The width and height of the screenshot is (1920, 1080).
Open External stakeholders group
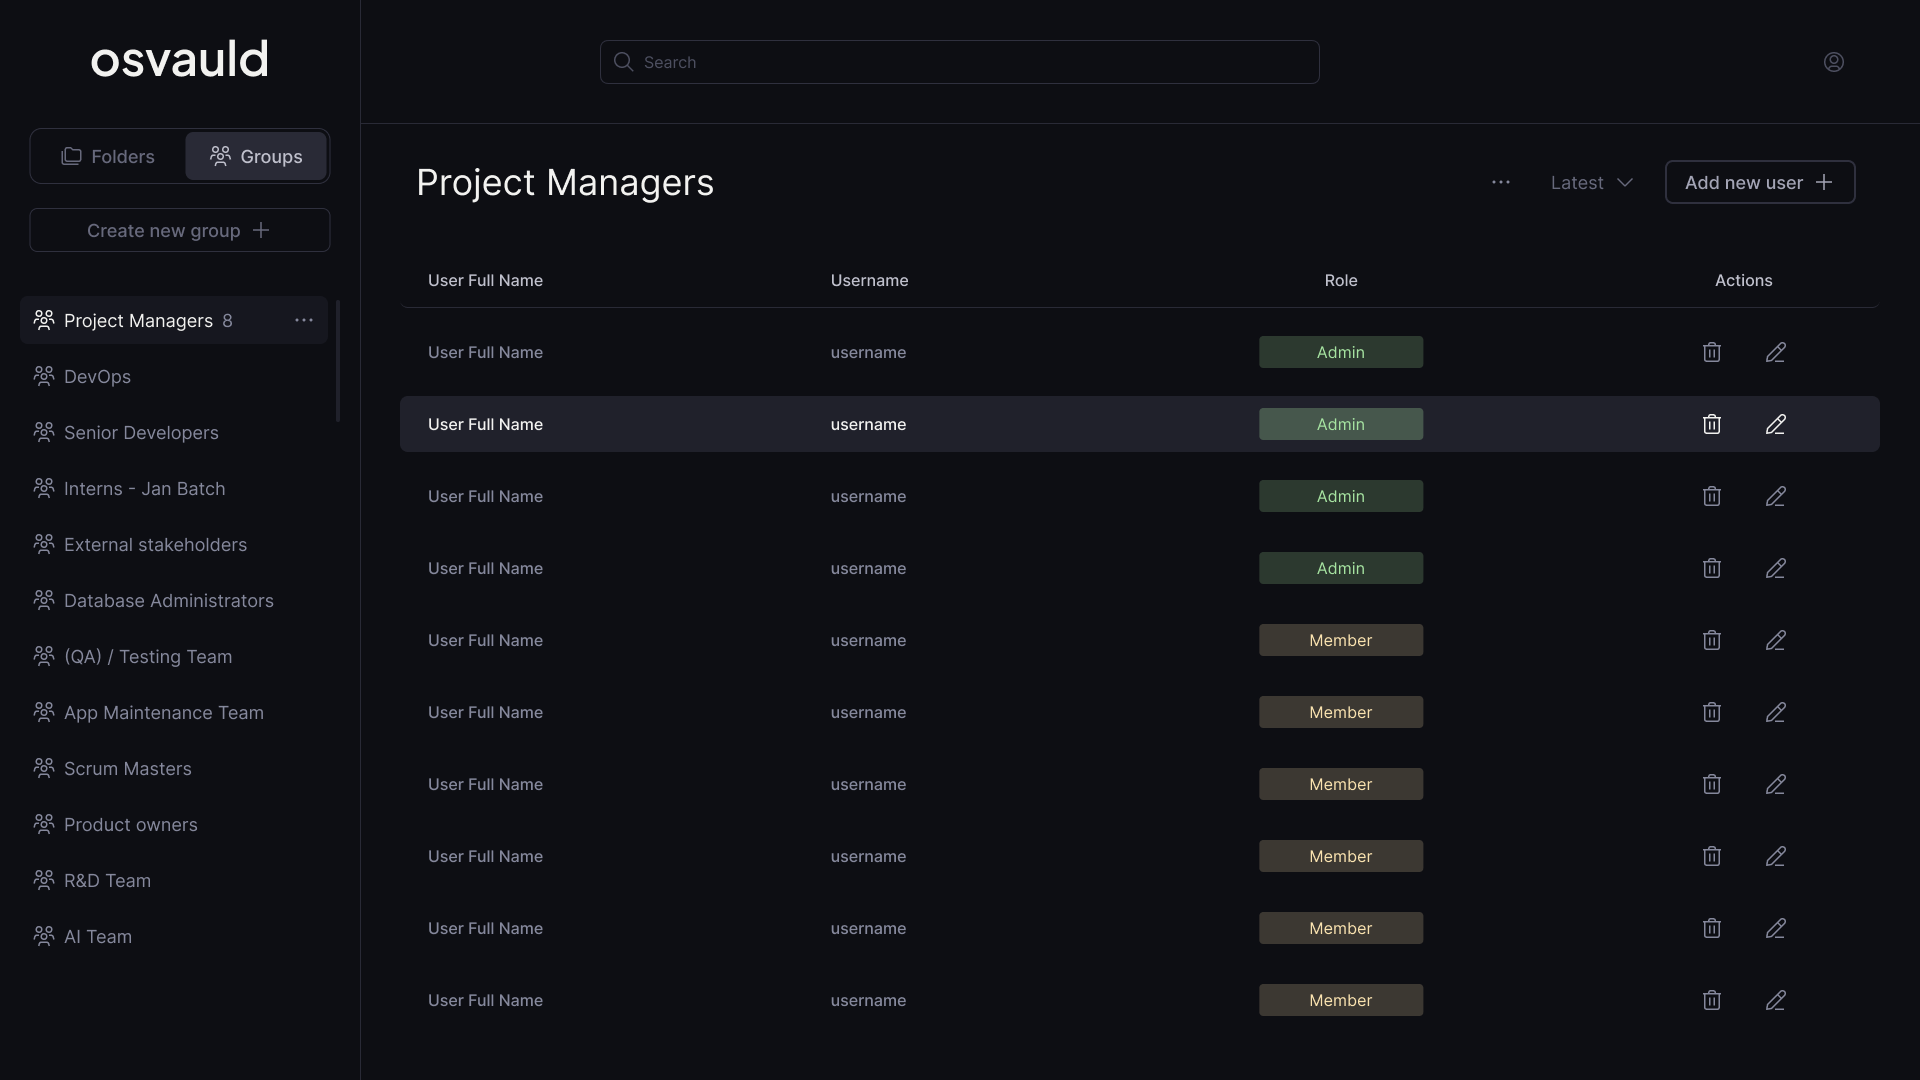tap(174, 544)
